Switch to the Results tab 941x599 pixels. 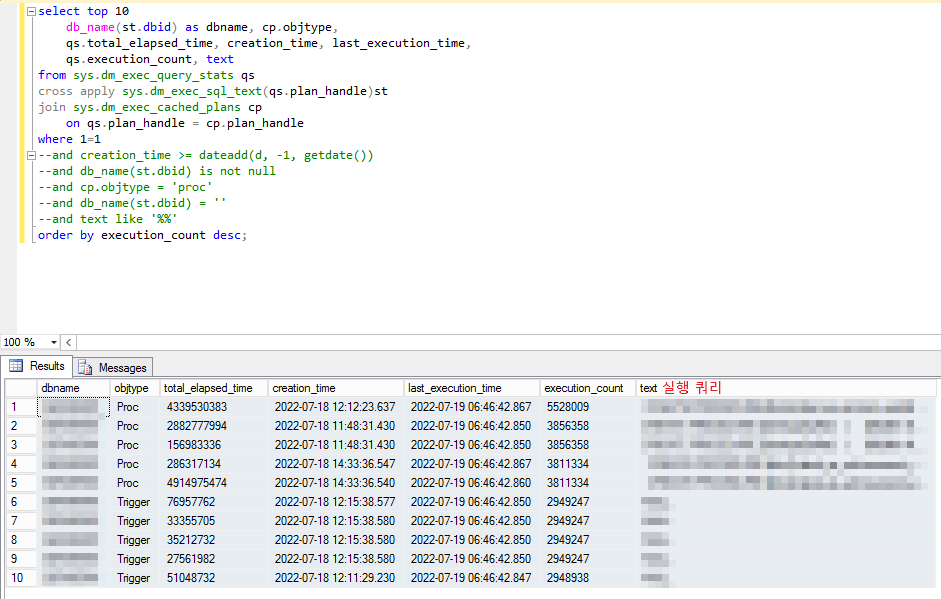(x=37, y=366)
